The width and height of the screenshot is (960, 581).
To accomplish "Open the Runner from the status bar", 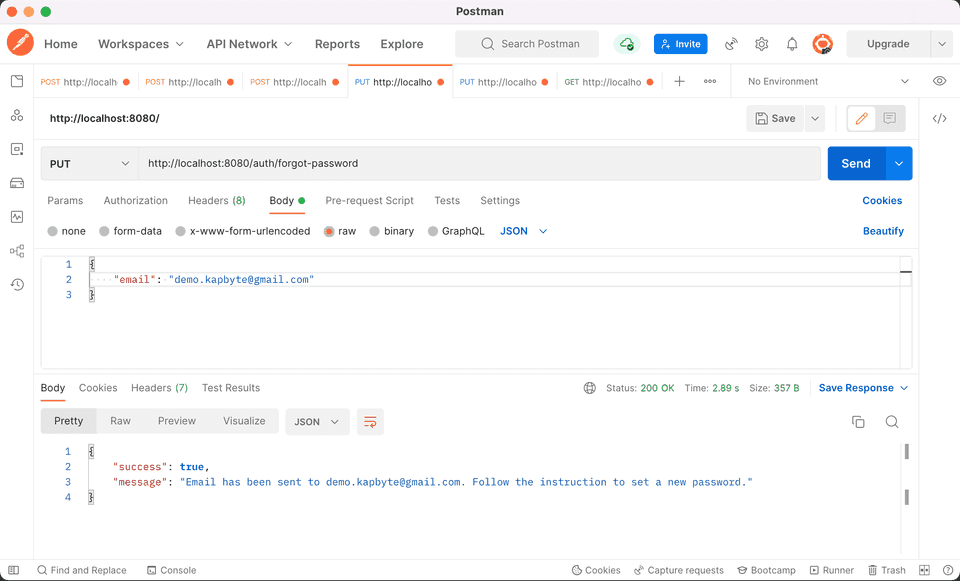I will click(832, 570).
